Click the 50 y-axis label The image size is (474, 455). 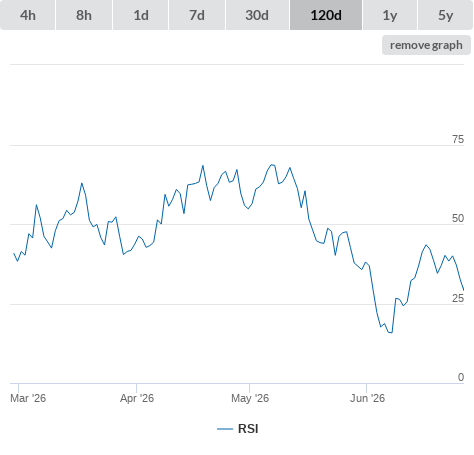tap(458, 218)
